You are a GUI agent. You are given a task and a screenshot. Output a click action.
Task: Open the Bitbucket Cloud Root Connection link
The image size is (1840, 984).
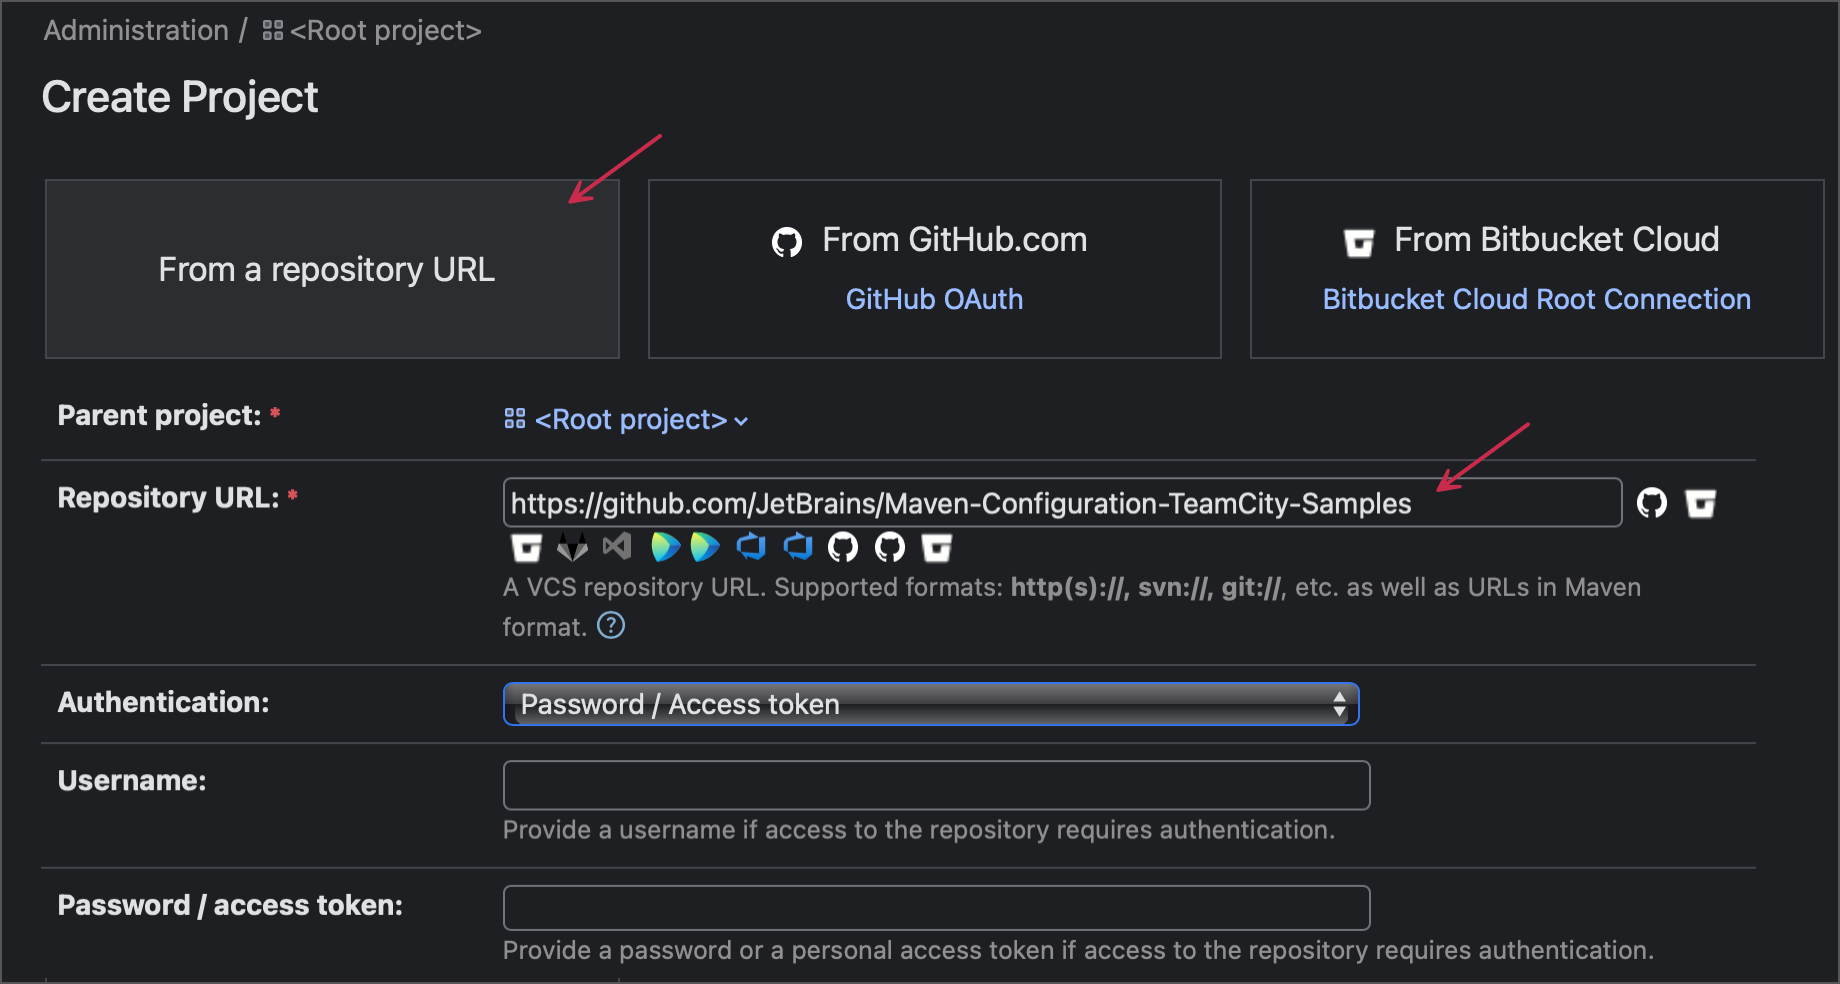[x=1536, y=299]
